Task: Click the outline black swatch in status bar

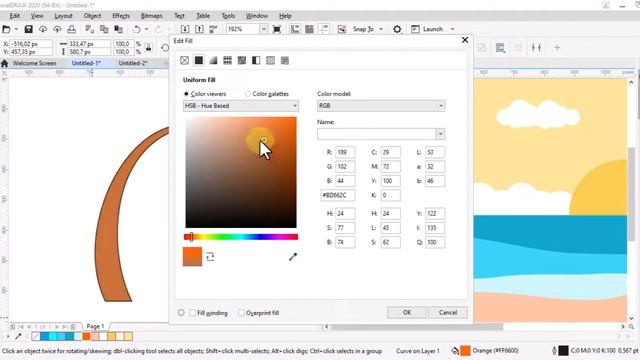Action: point(563,351)
